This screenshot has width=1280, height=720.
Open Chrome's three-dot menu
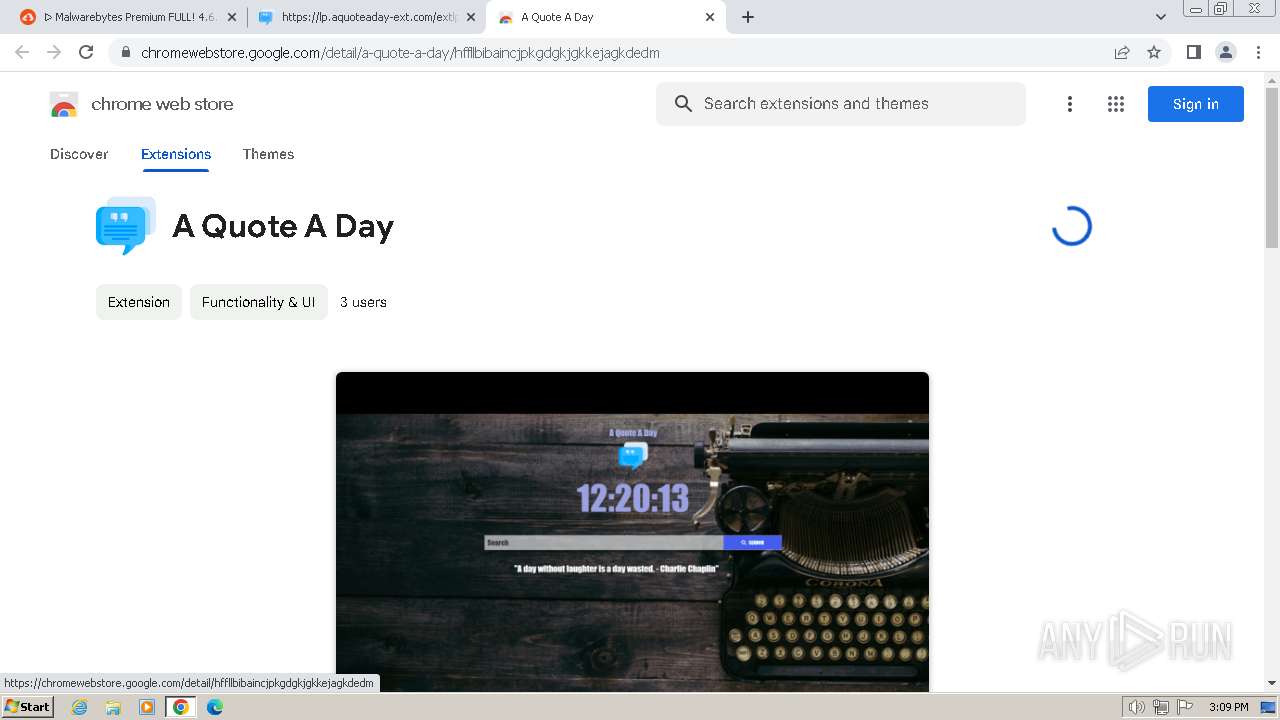[1258, 52]
